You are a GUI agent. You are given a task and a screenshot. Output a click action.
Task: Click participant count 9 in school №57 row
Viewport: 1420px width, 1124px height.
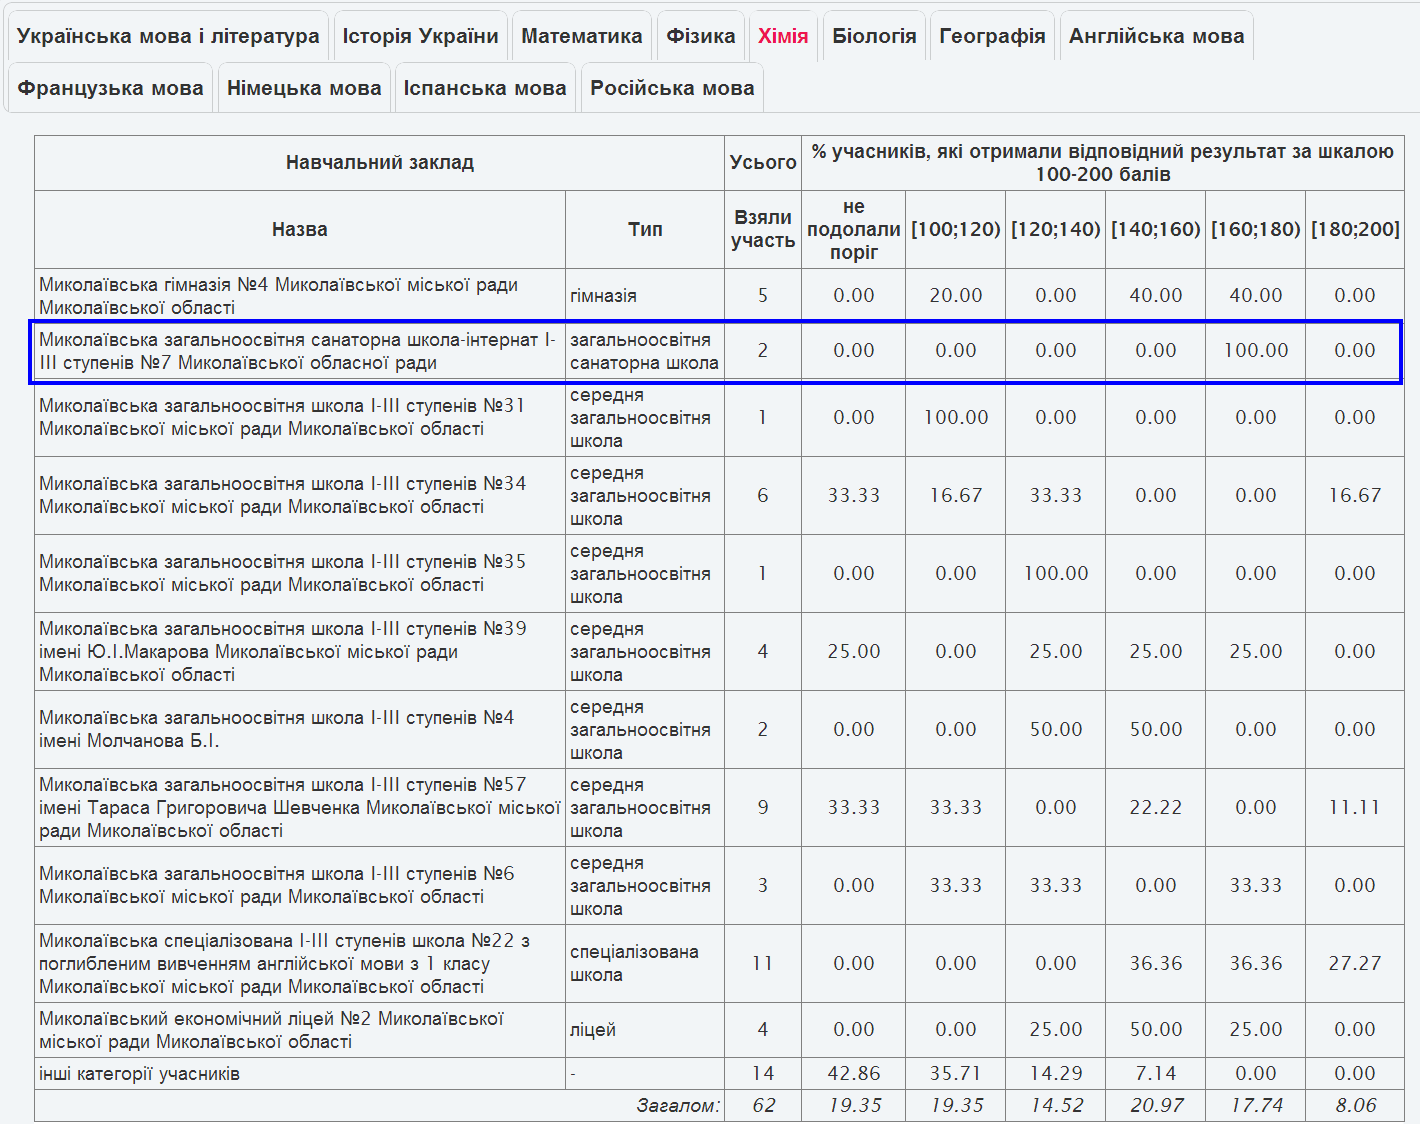(763, 807)
